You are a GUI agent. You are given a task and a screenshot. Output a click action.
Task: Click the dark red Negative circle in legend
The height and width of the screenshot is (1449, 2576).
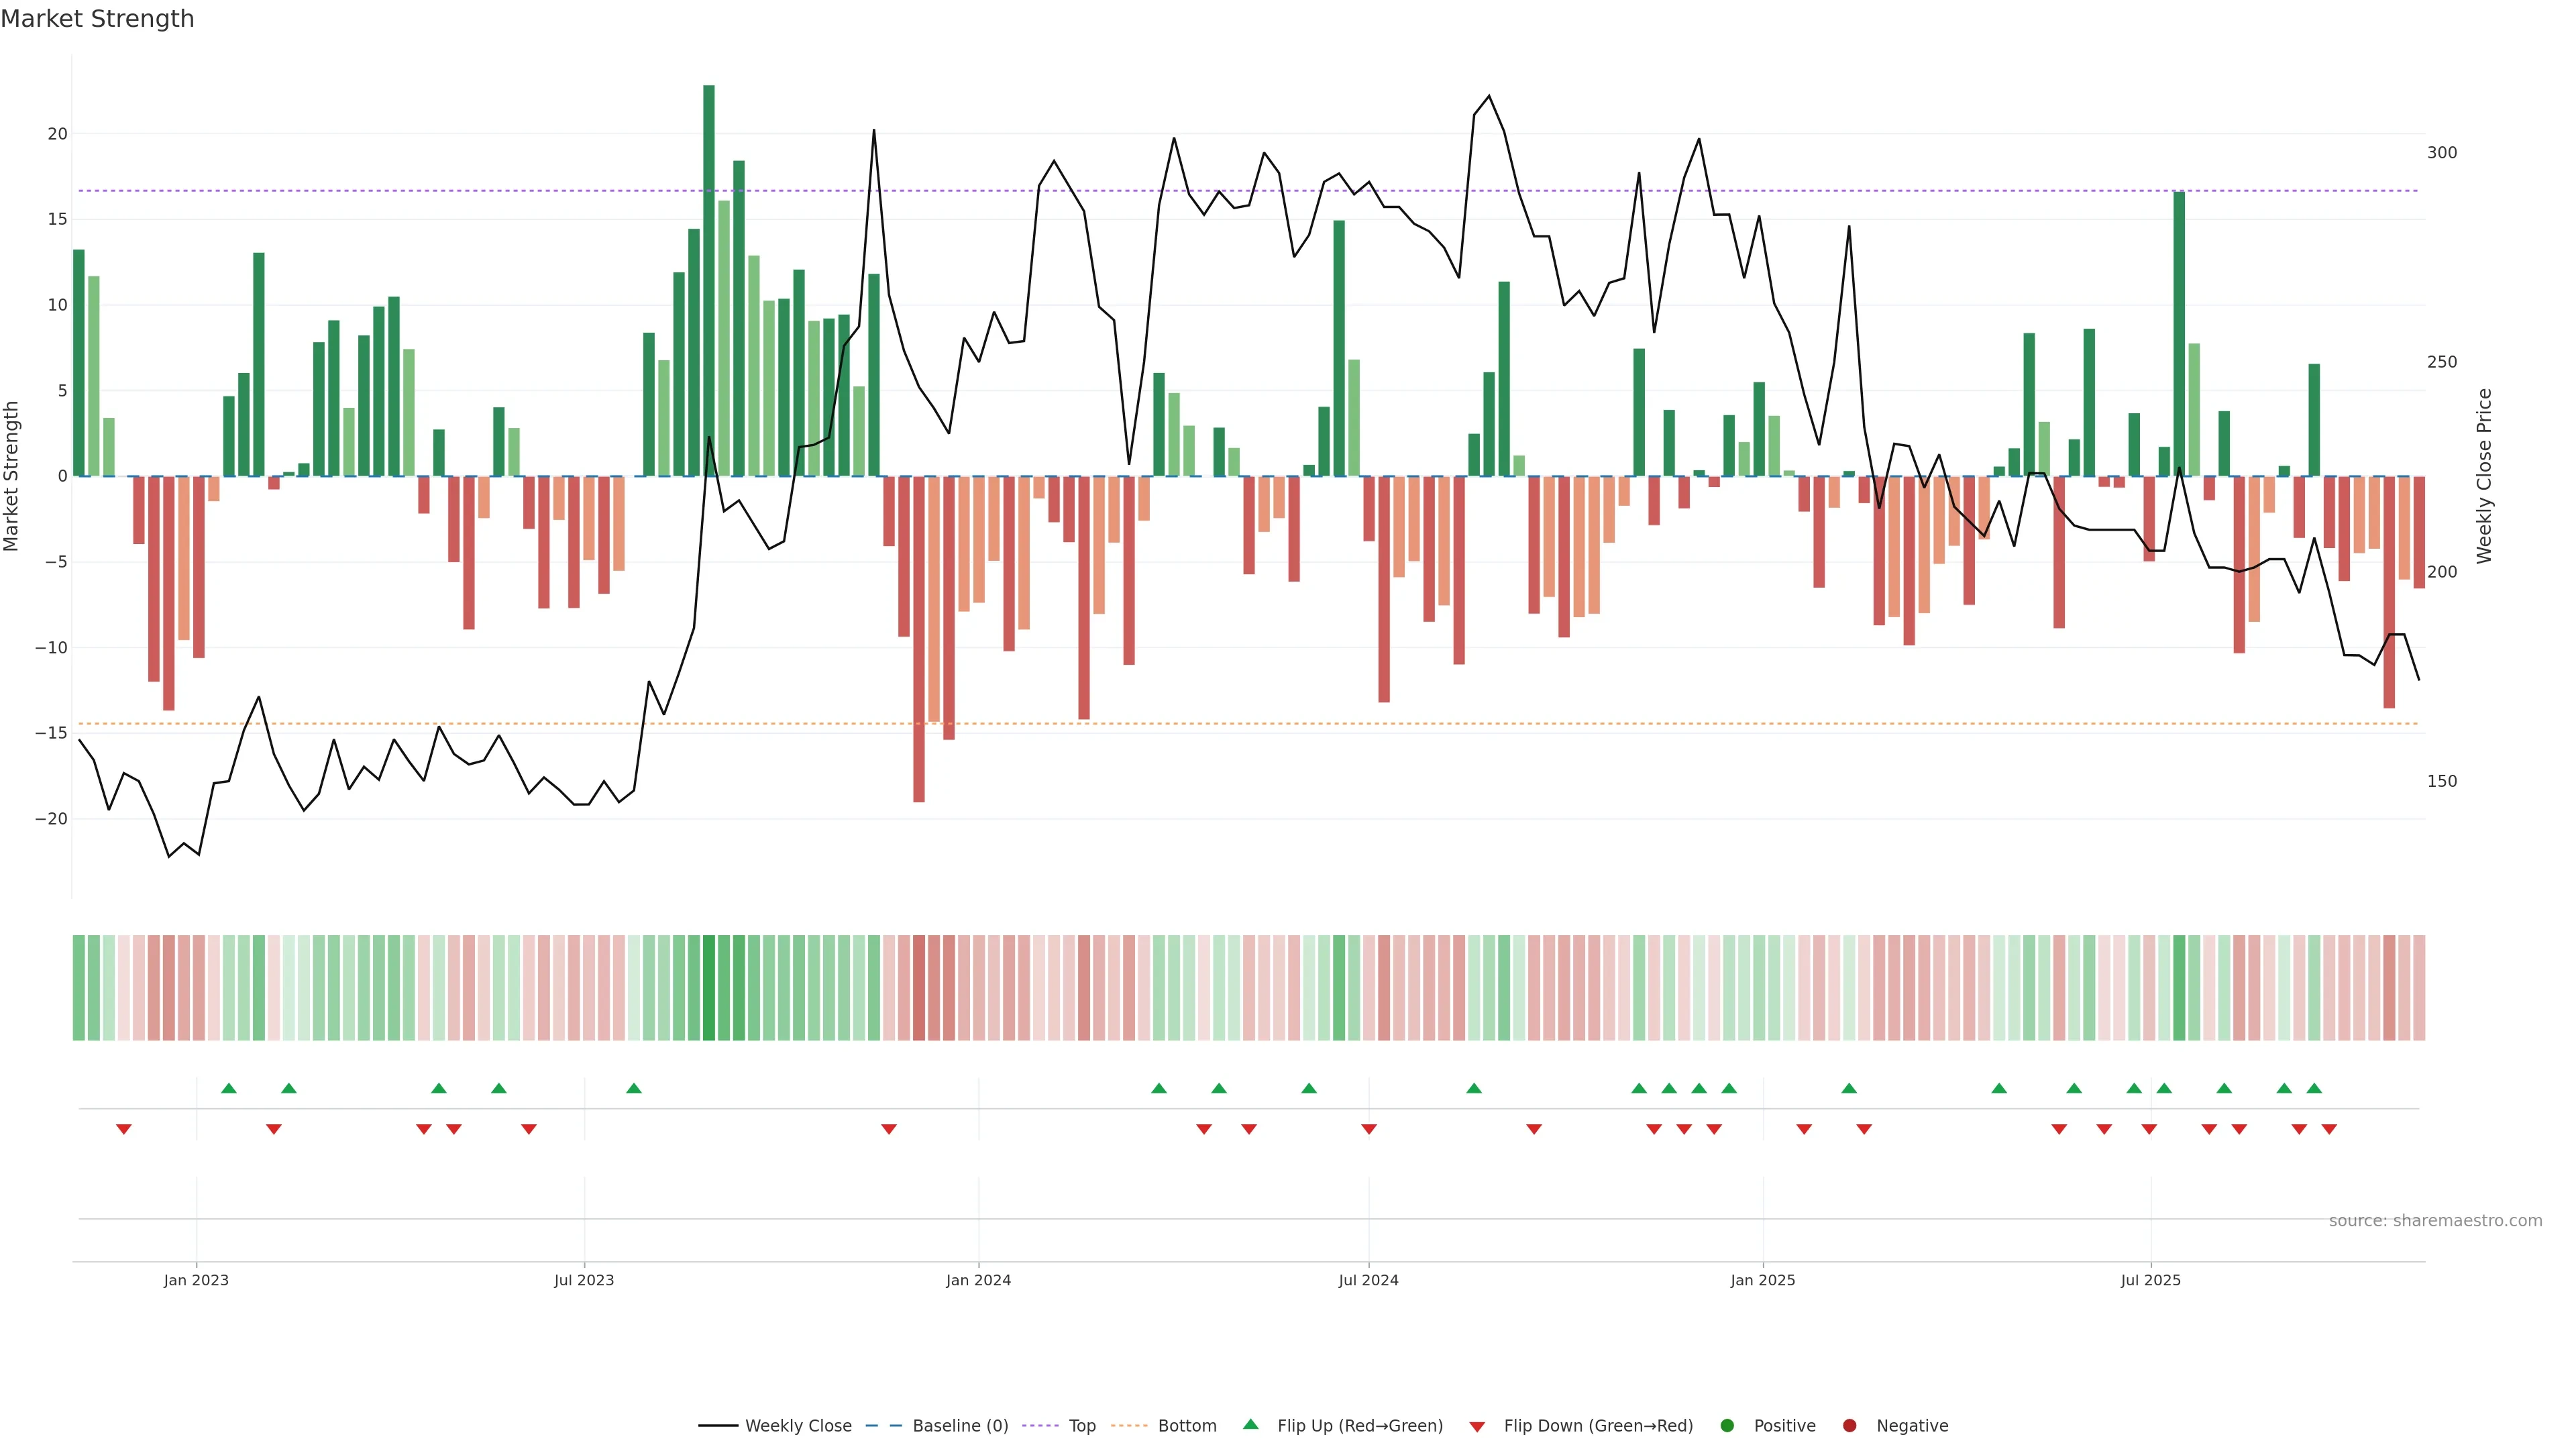tap(1849, 1426)
